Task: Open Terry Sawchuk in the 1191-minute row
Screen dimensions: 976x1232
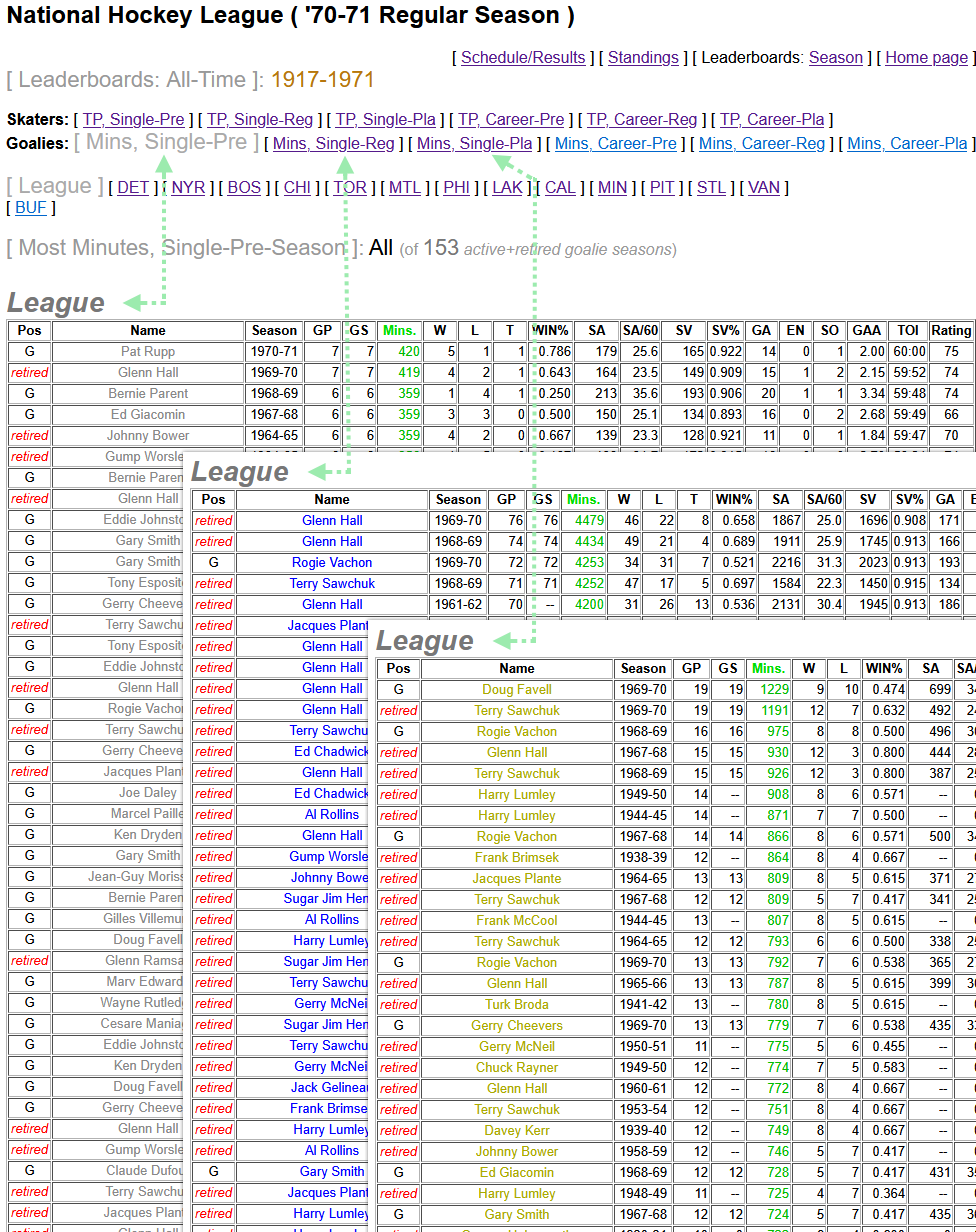Action: 517,711
